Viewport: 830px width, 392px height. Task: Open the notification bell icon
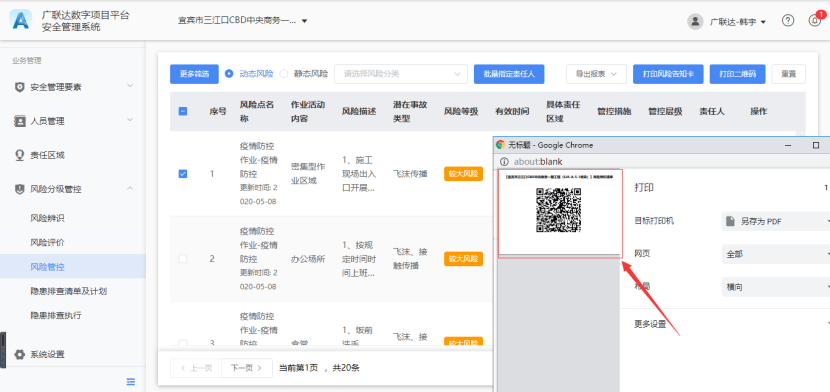coord(814,21)
